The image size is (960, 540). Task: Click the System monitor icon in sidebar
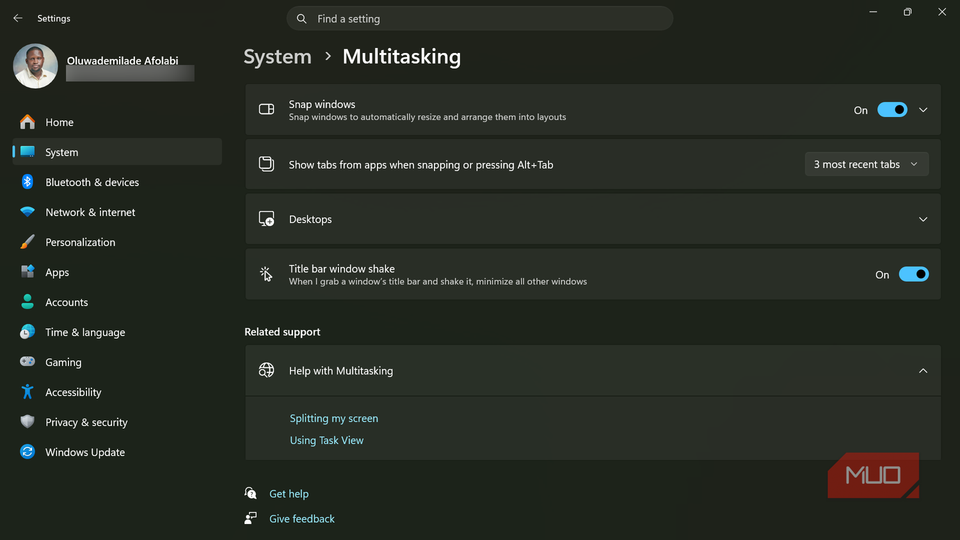28,152
